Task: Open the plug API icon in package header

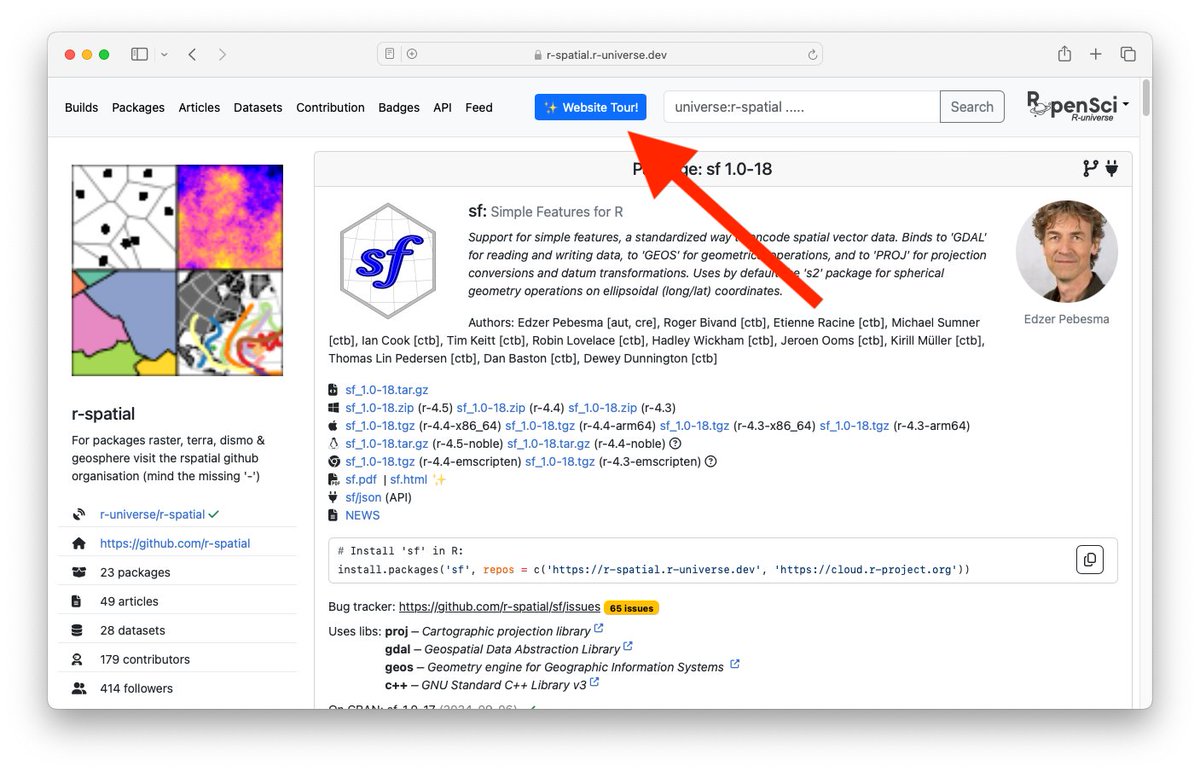Action: tap(1112, 169)
